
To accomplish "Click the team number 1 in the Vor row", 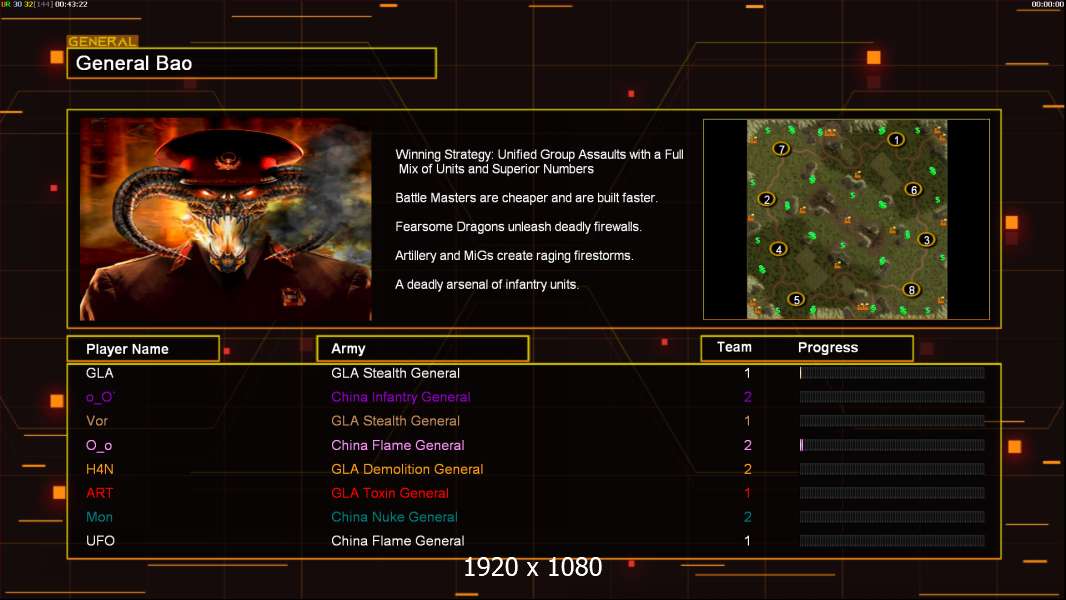I will tap(747, 421).
